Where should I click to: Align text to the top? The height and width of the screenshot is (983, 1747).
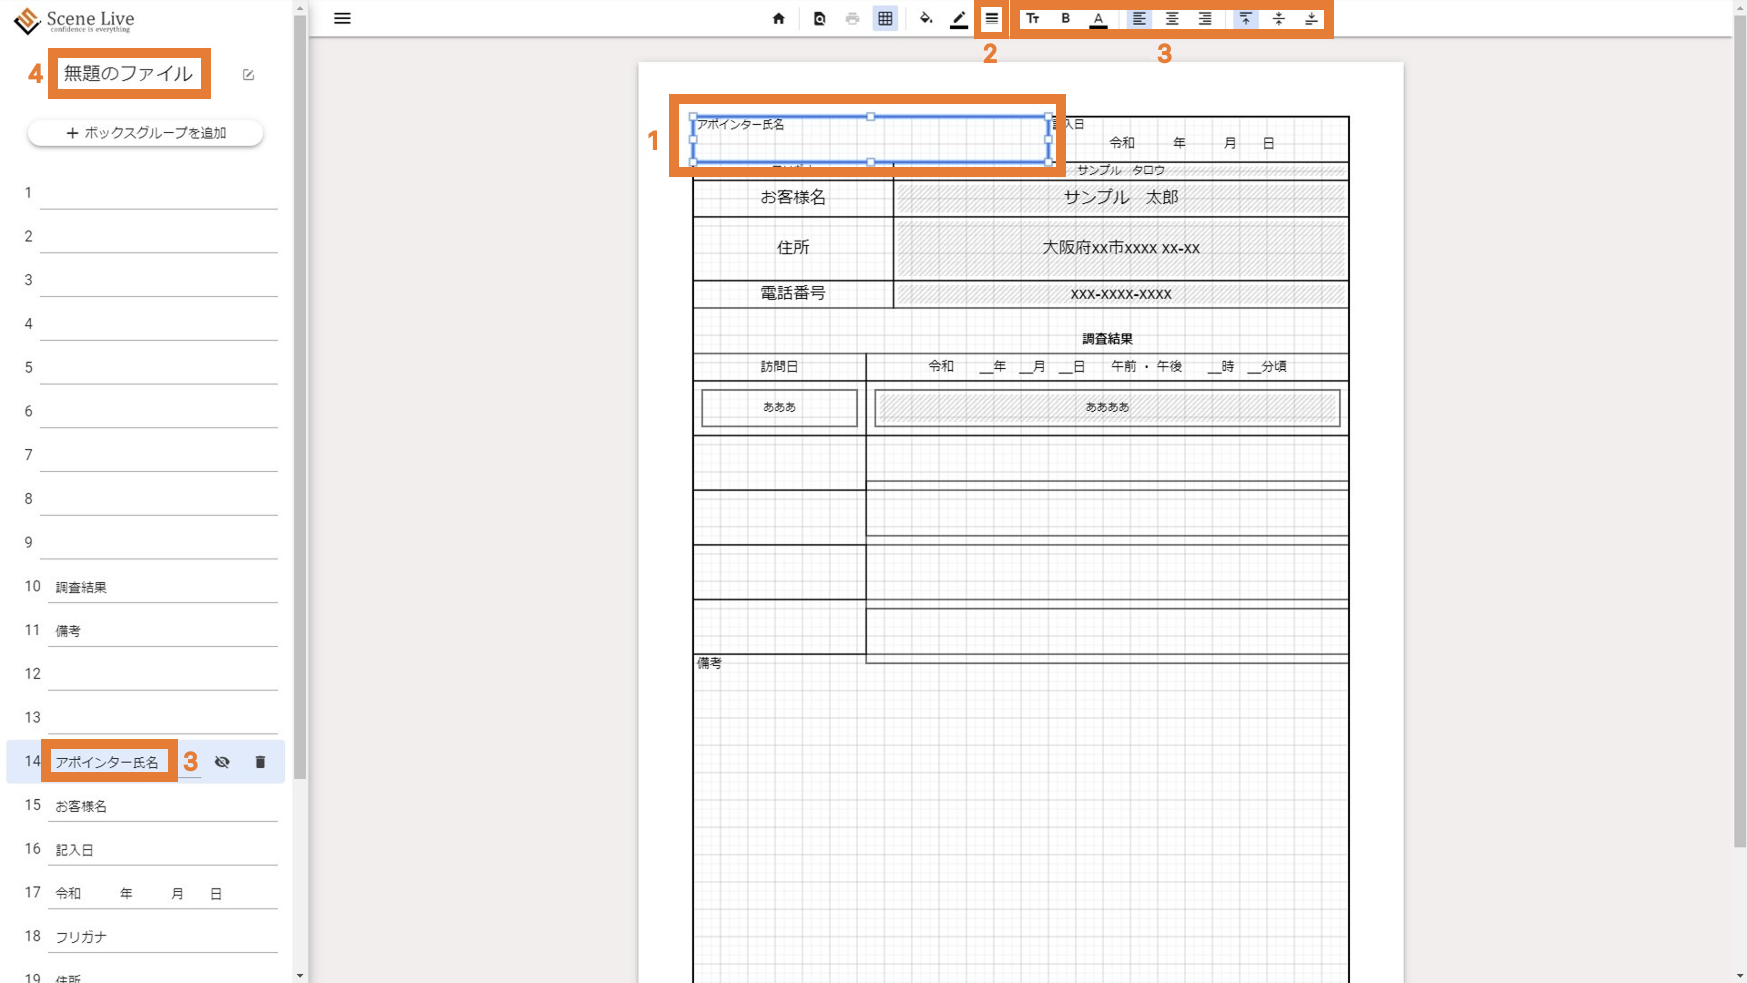point(1245,19)
